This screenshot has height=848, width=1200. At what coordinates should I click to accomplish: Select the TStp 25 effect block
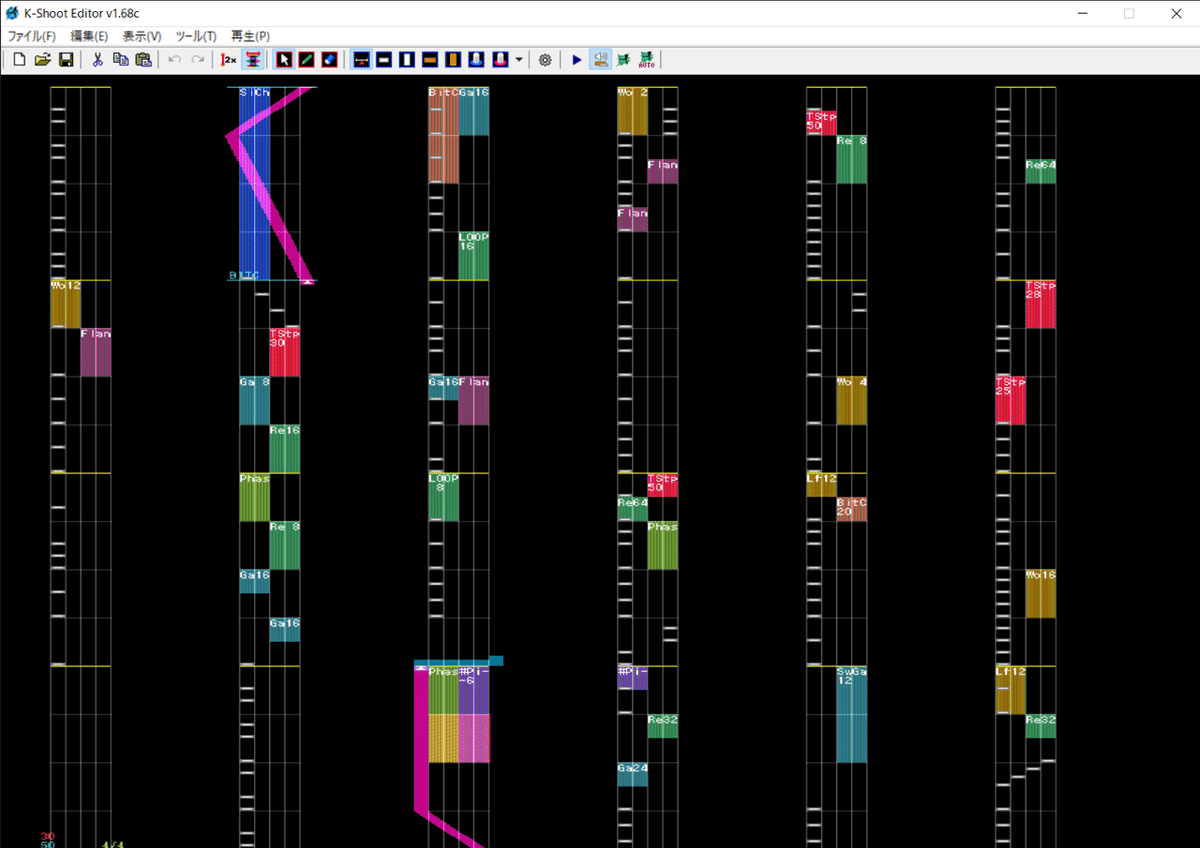click(x=1011, y=400)
